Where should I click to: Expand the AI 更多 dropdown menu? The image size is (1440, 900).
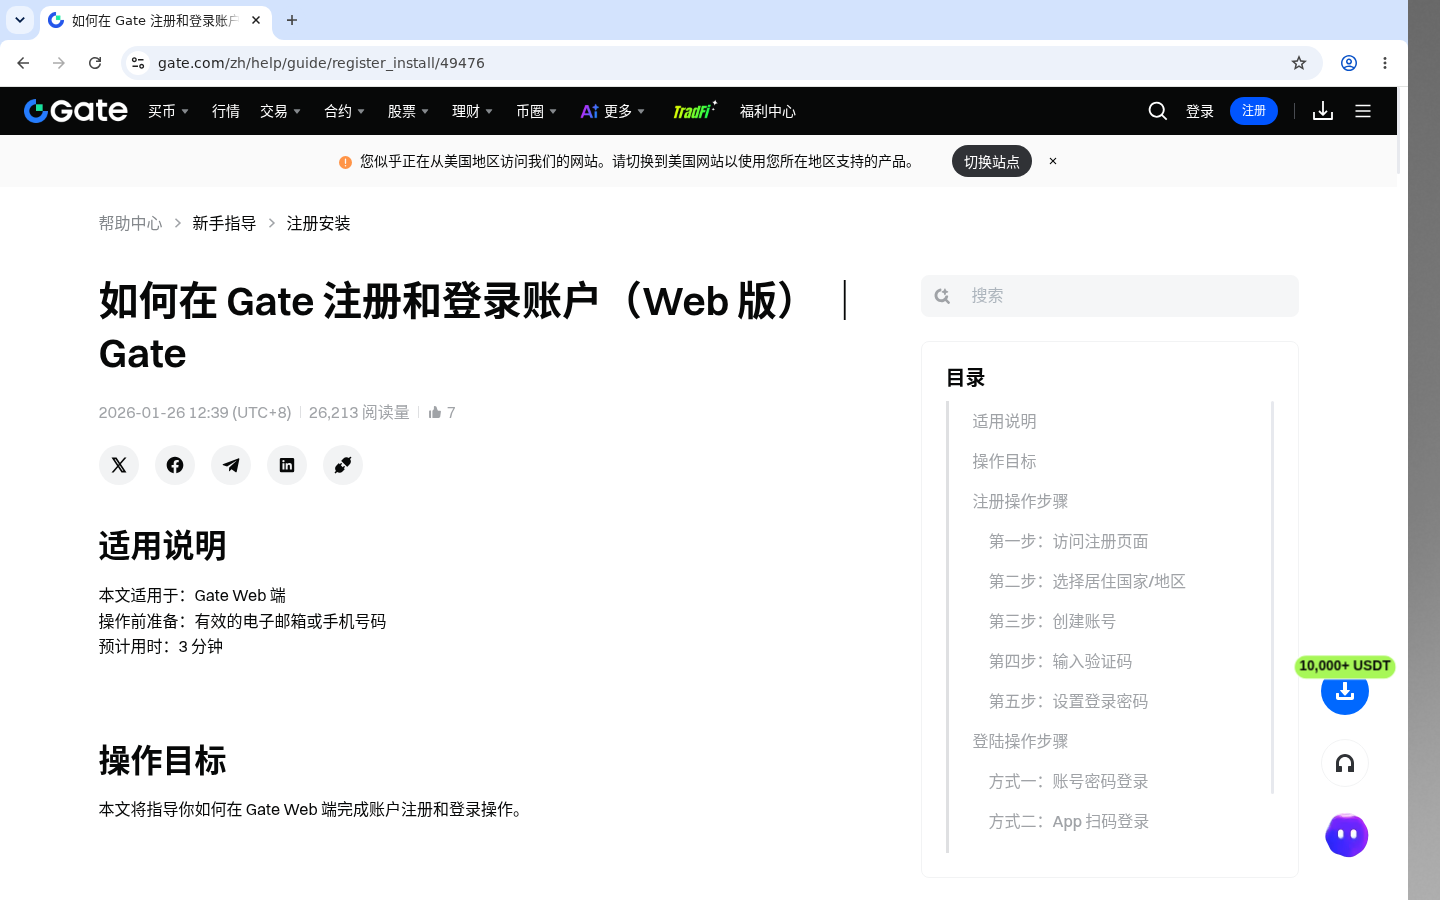(613, 111)
